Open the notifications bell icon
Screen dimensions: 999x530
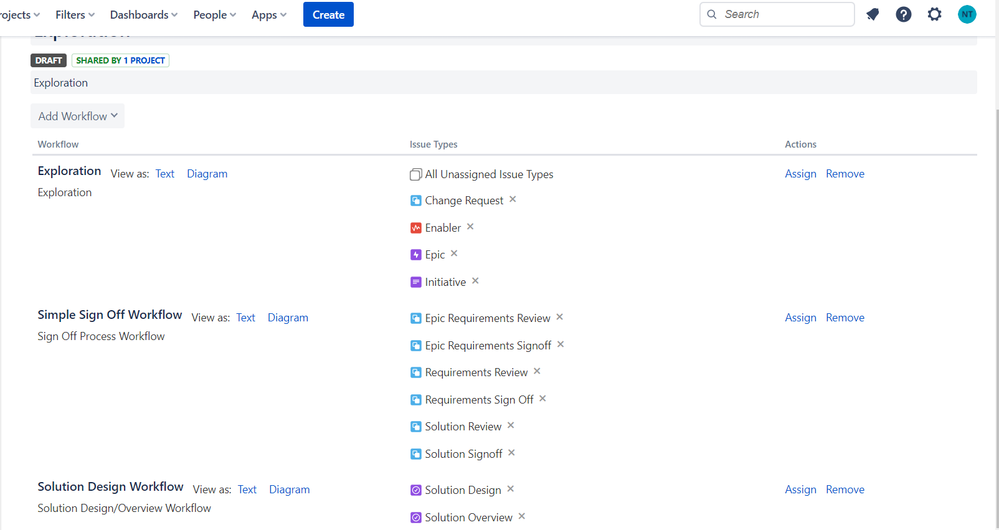click(x=873, y=14)
